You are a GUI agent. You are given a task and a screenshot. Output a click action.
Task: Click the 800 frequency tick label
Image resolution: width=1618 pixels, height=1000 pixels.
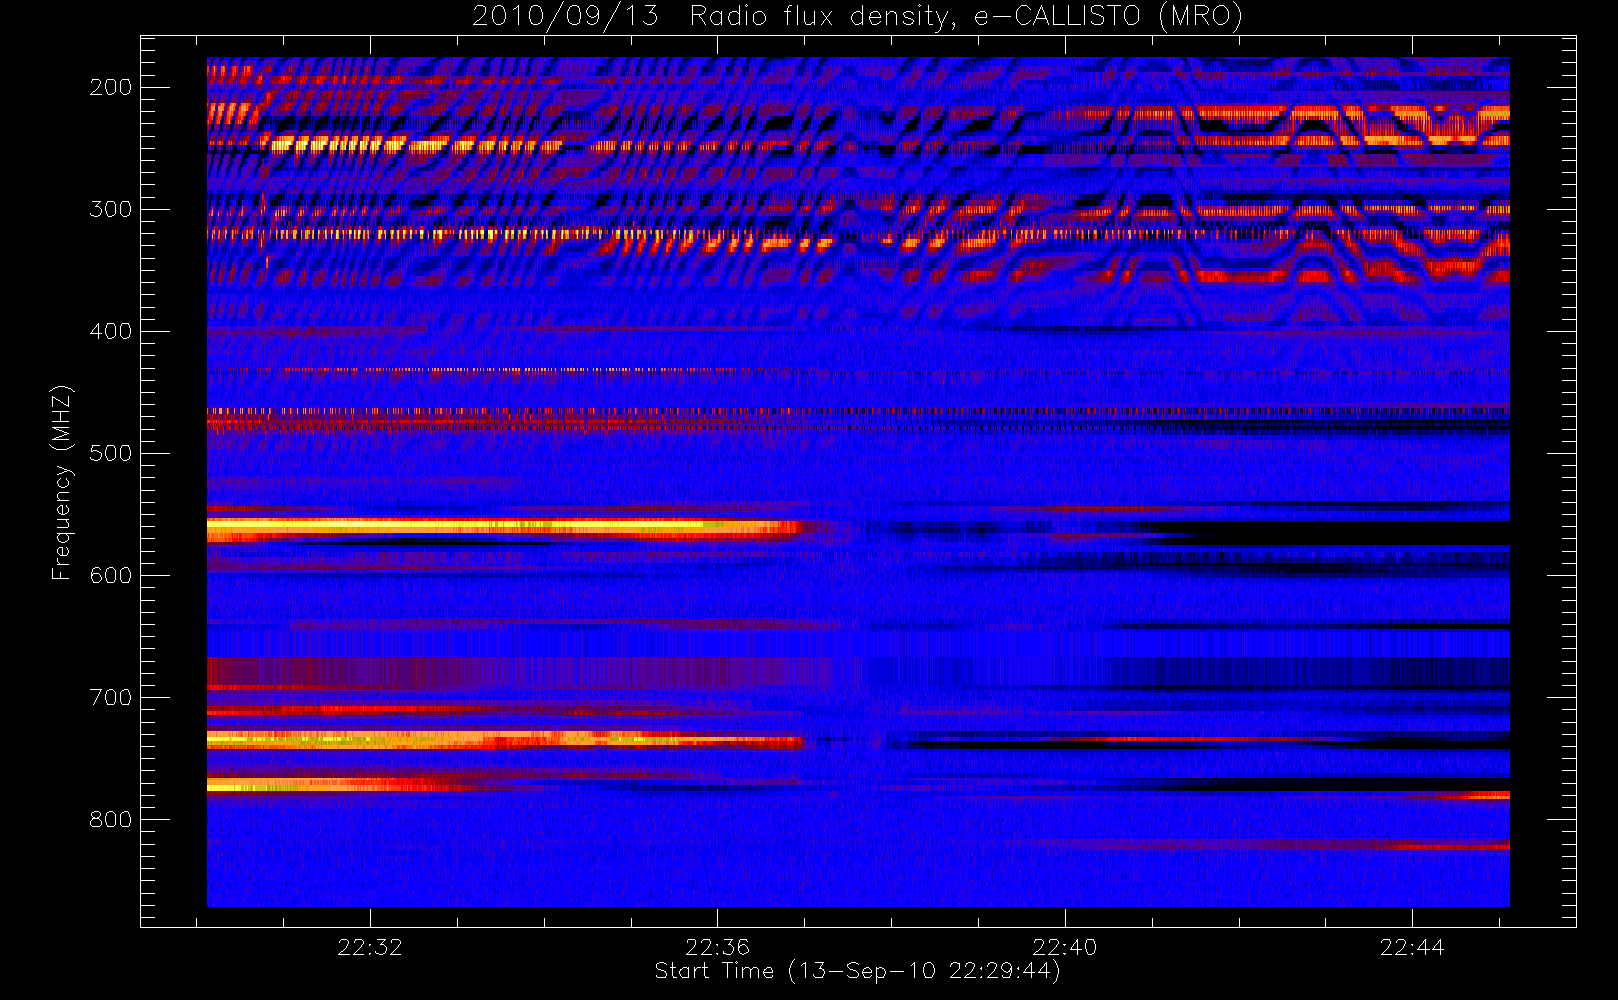coord(111,819)
